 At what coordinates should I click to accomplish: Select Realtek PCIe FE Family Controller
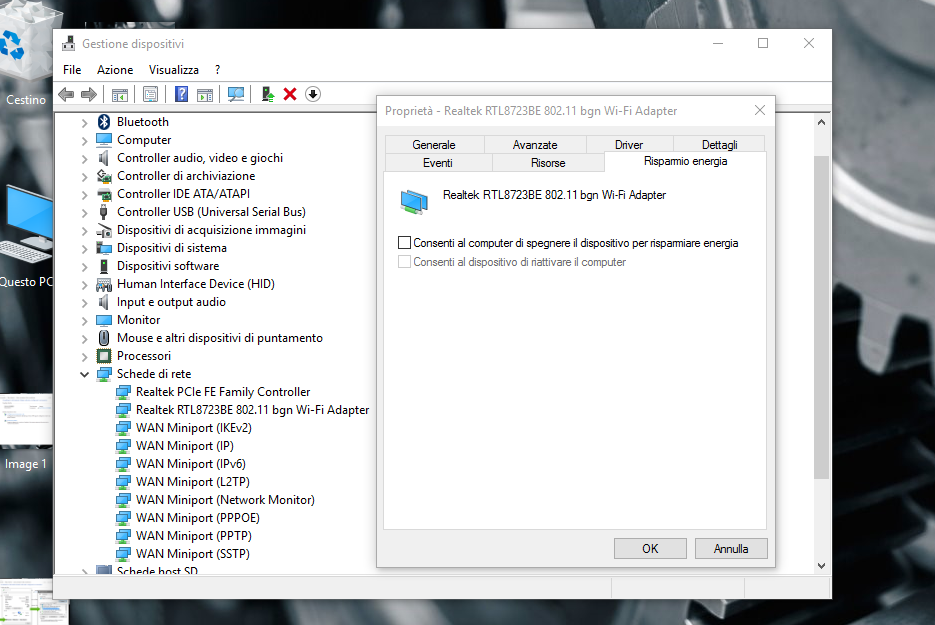[223, 392]
